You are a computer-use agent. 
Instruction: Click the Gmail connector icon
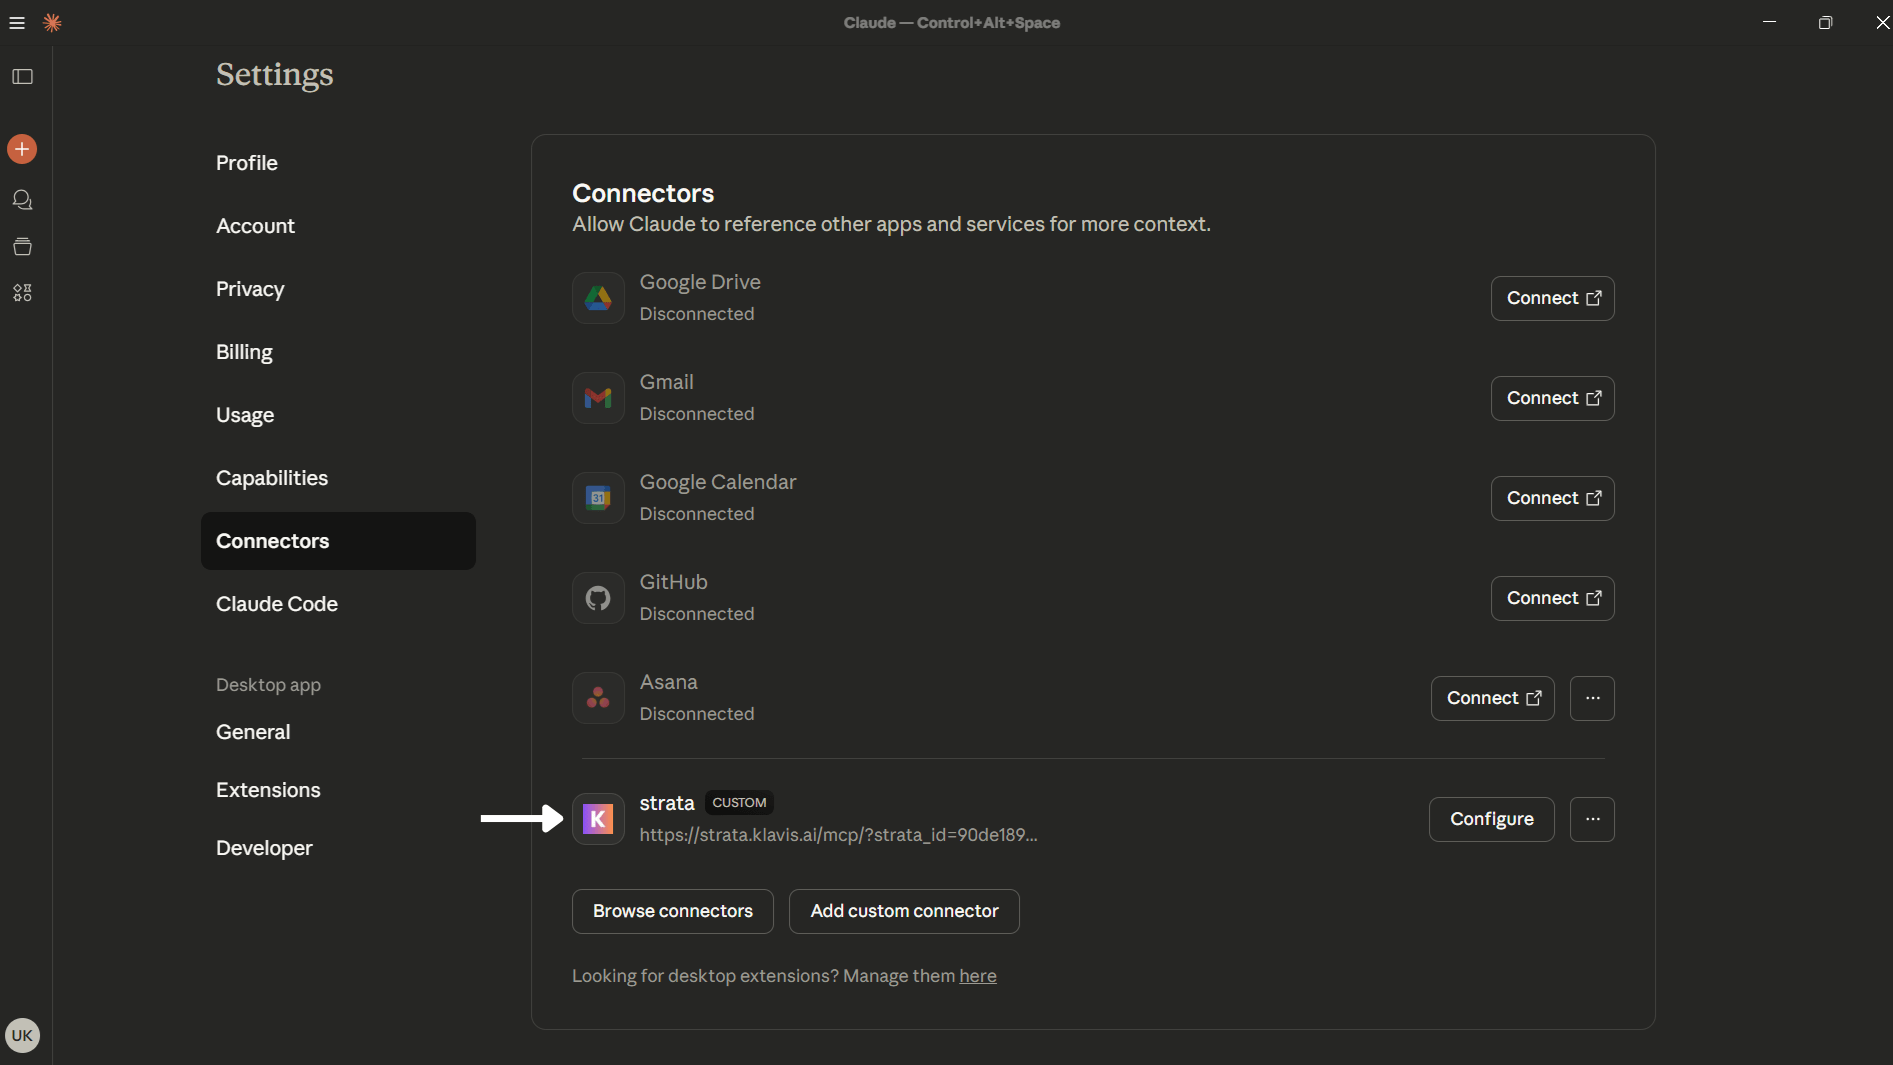tap(598, 398)
